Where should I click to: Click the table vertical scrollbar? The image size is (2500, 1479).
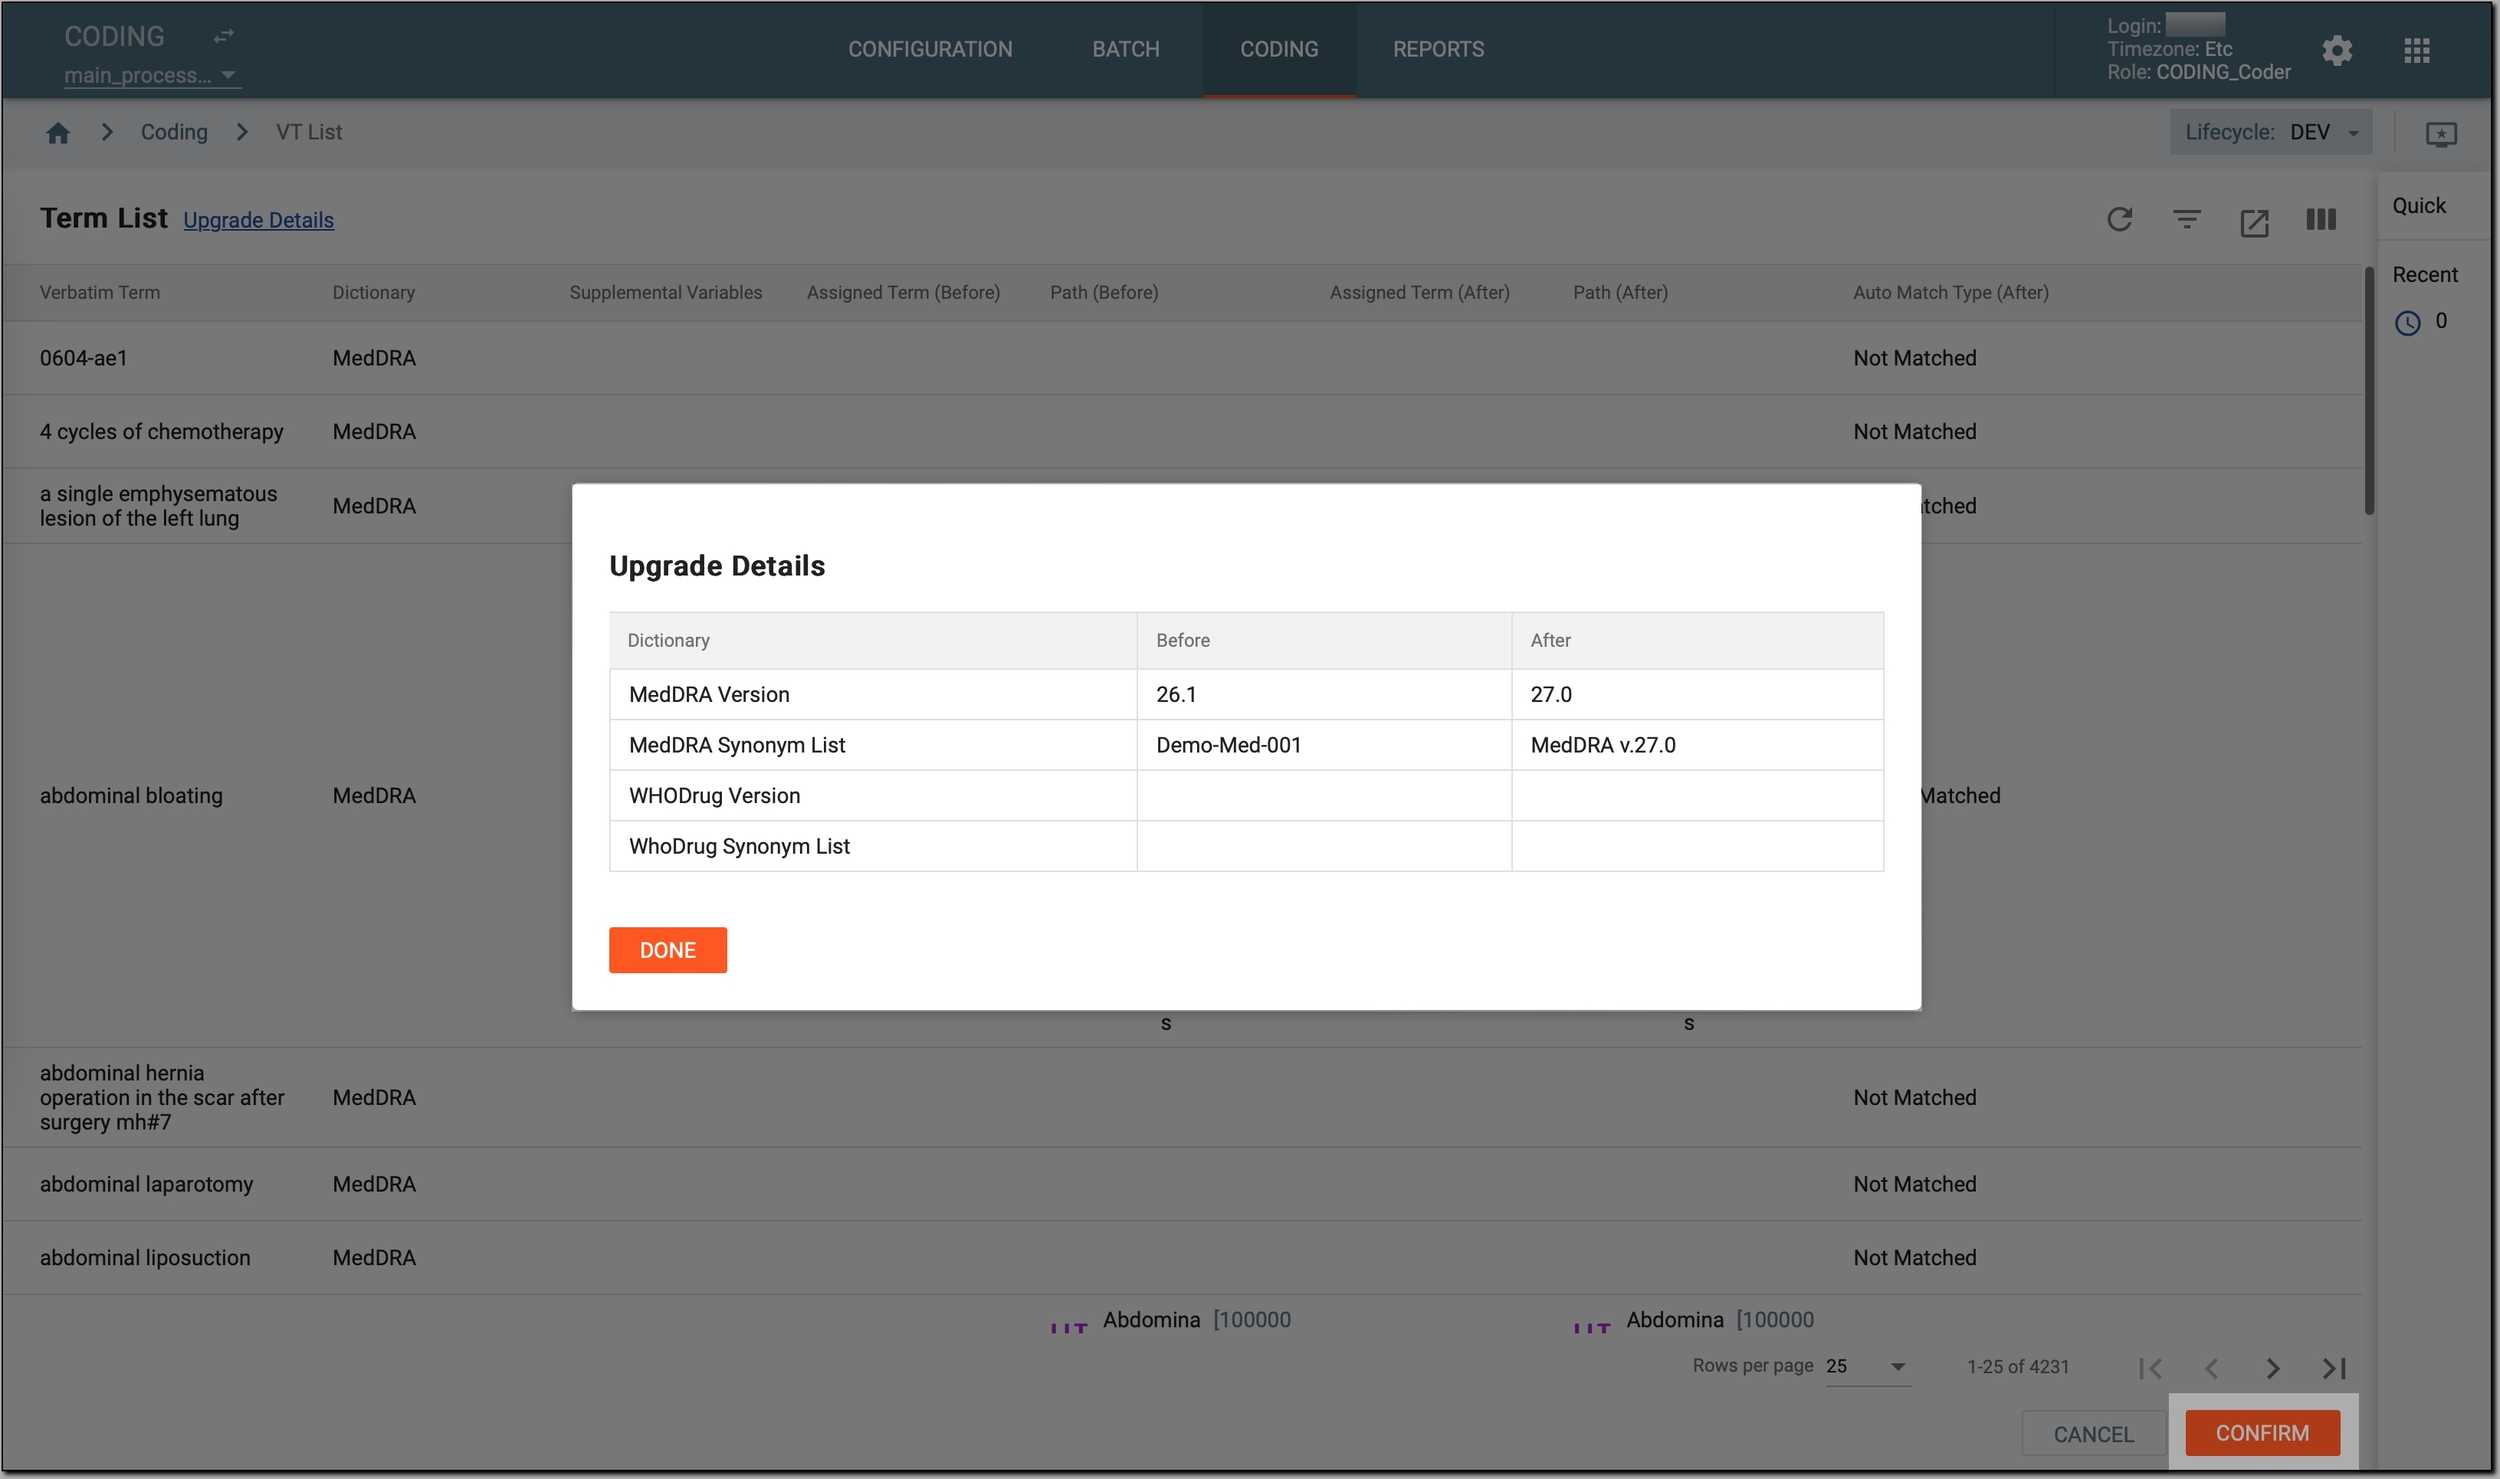pyautogui.click(x=2367, y=390)
